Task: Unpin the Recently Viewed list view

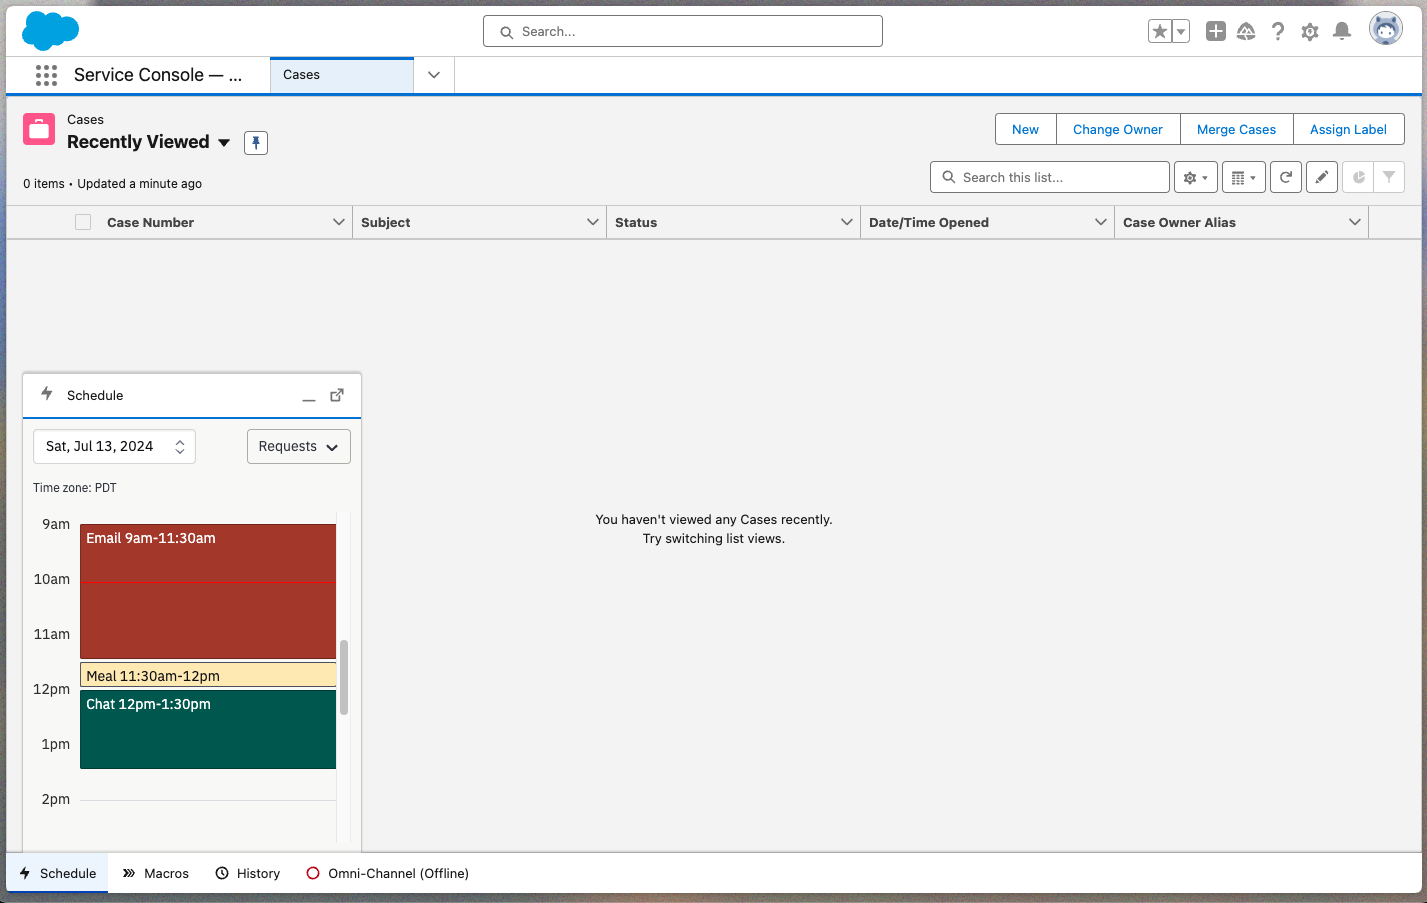Action: 256,142
